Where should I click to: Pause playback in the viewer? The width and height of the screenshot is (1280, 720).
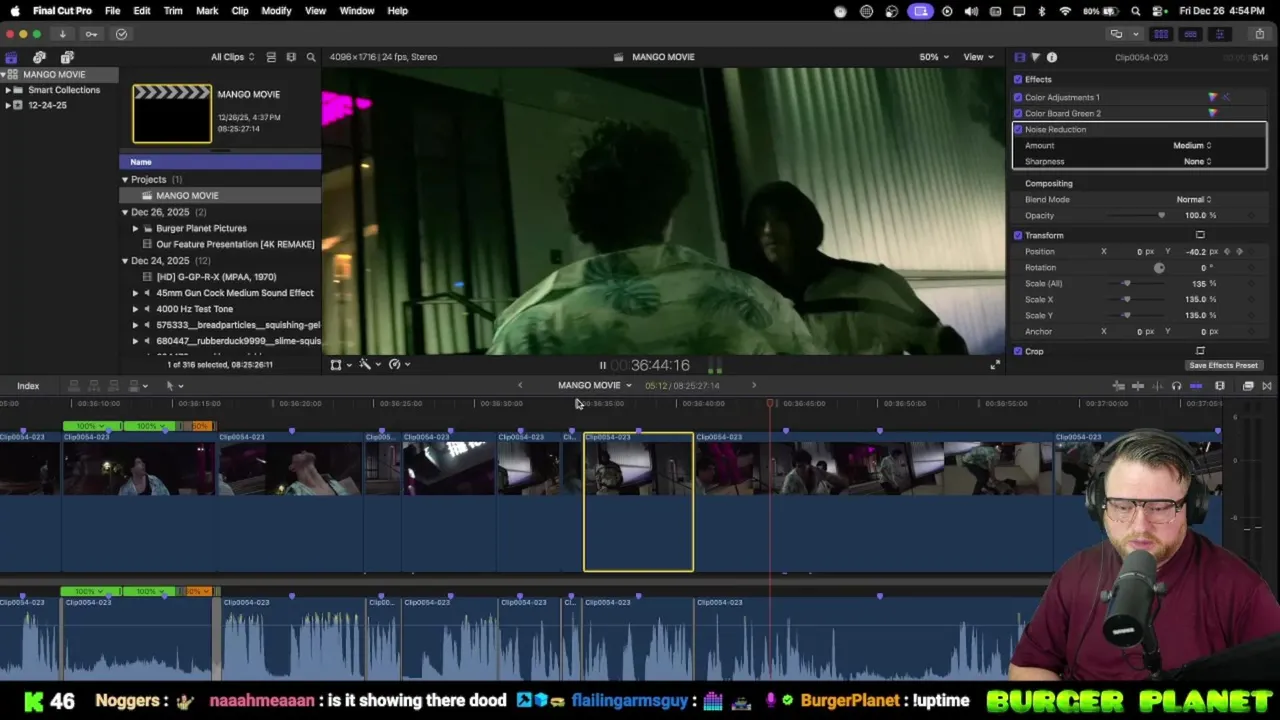(602, 365)
